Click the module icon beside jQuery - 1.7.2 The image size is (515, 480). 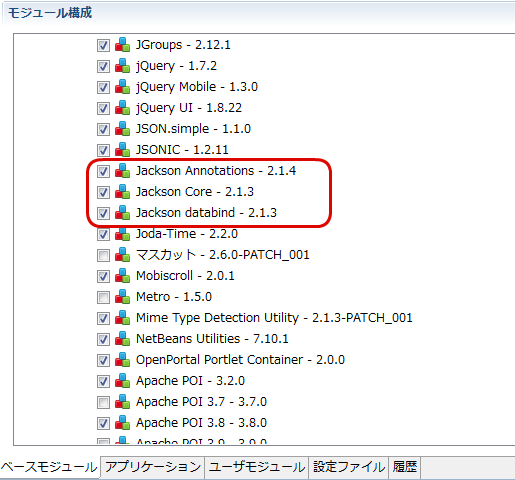(122, 66)
